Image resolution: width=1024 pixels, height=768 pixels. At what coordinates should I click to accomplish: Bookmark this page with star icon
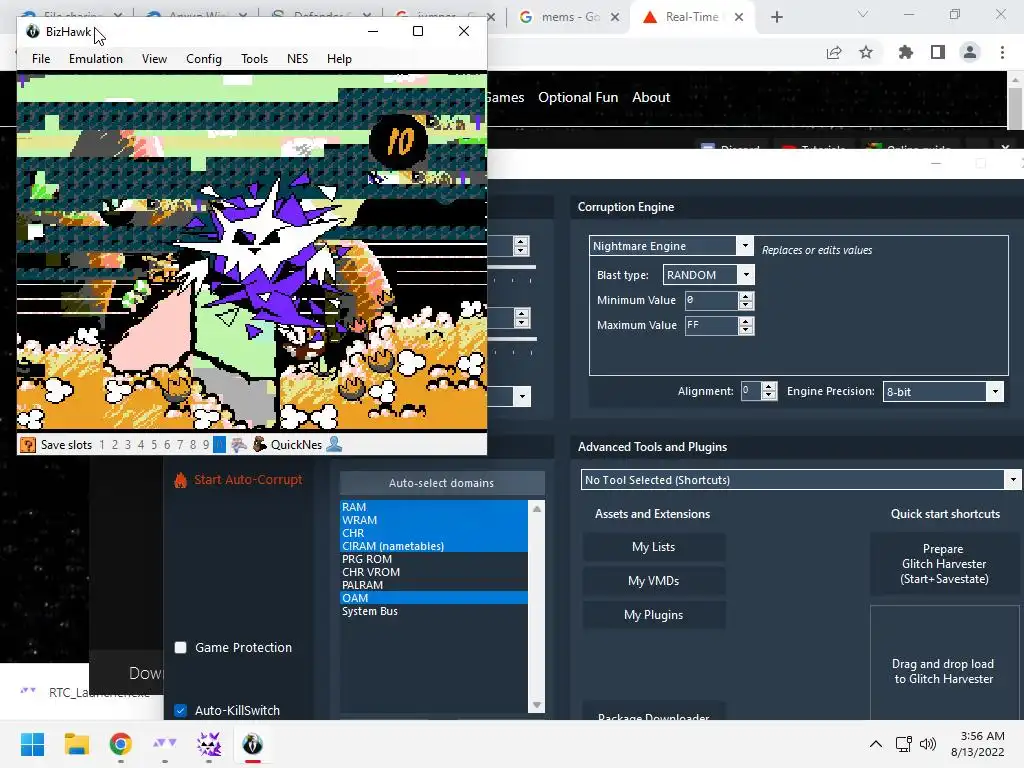coord(866,53)
